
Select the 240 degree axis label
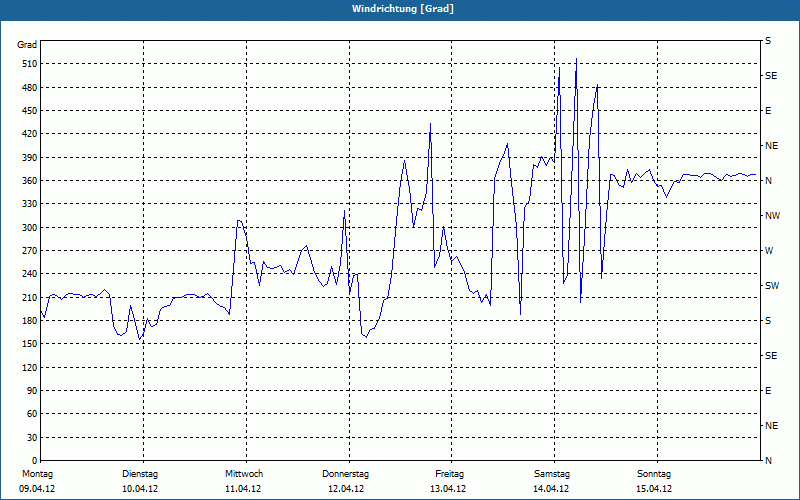coord(29,274)
